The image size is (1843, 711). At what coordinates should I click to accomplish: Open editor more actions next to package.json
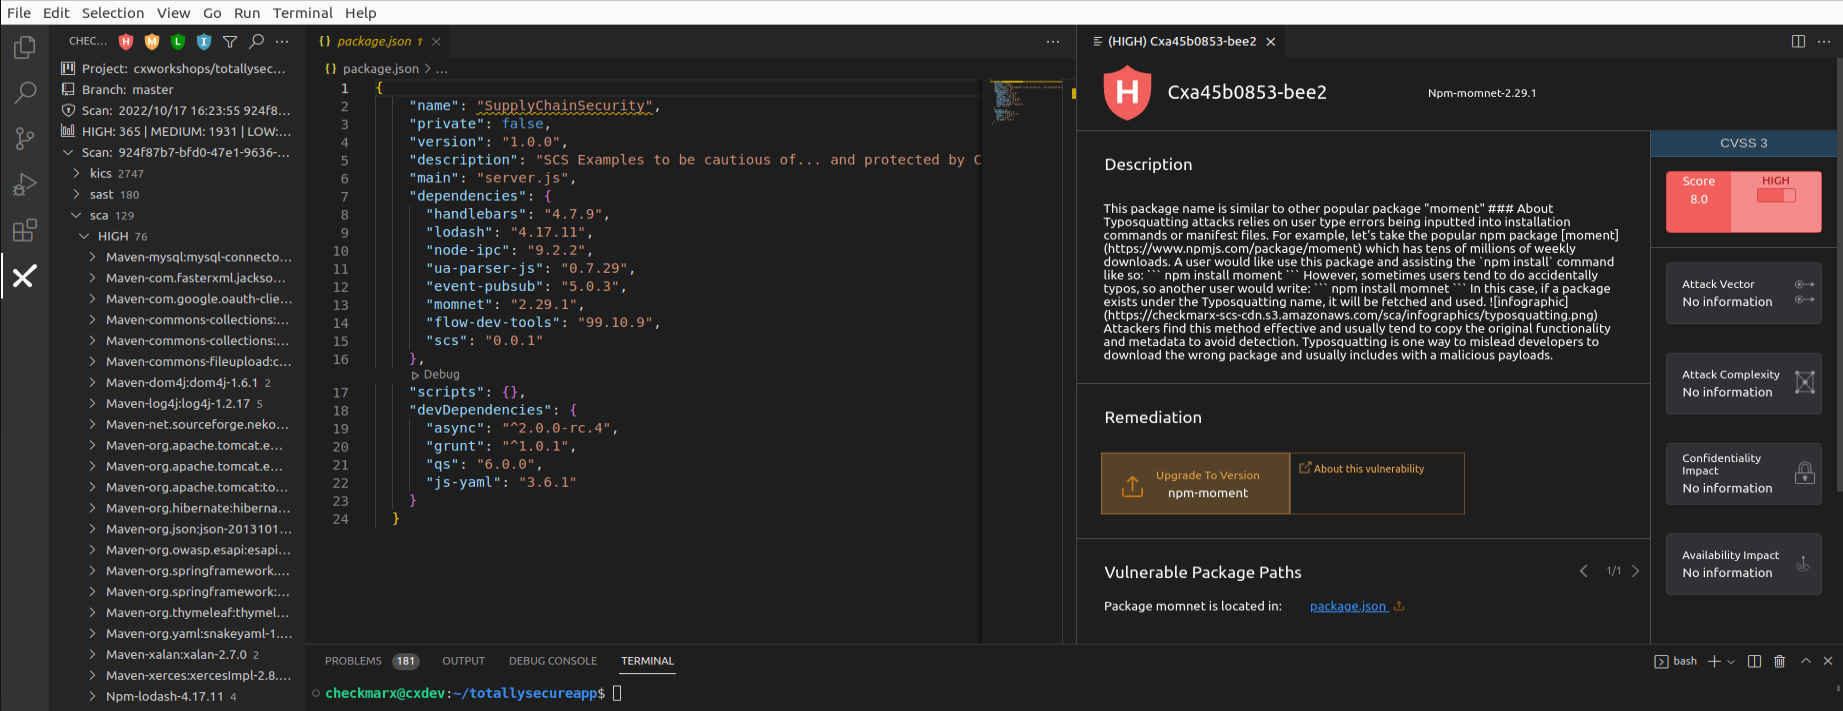[x=1053, y=41]
